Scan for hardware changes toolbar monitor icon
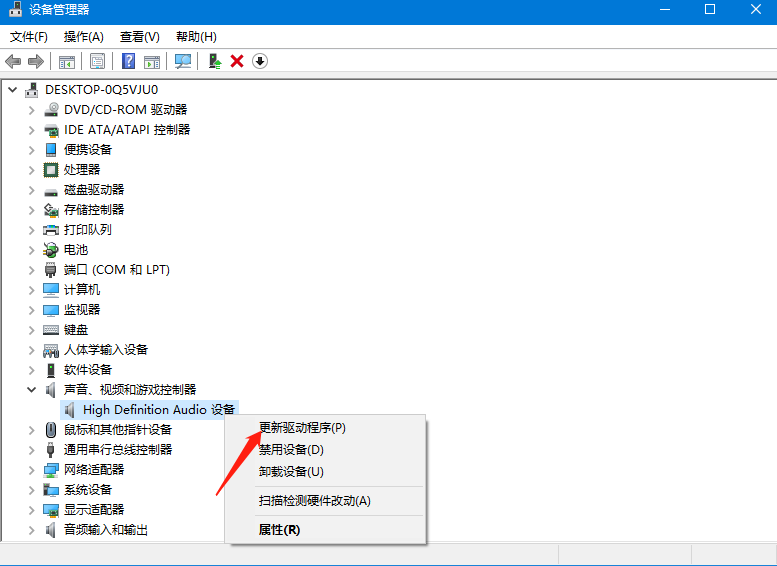This screenshot has height=566, width=777. click(x=182, y=61)
